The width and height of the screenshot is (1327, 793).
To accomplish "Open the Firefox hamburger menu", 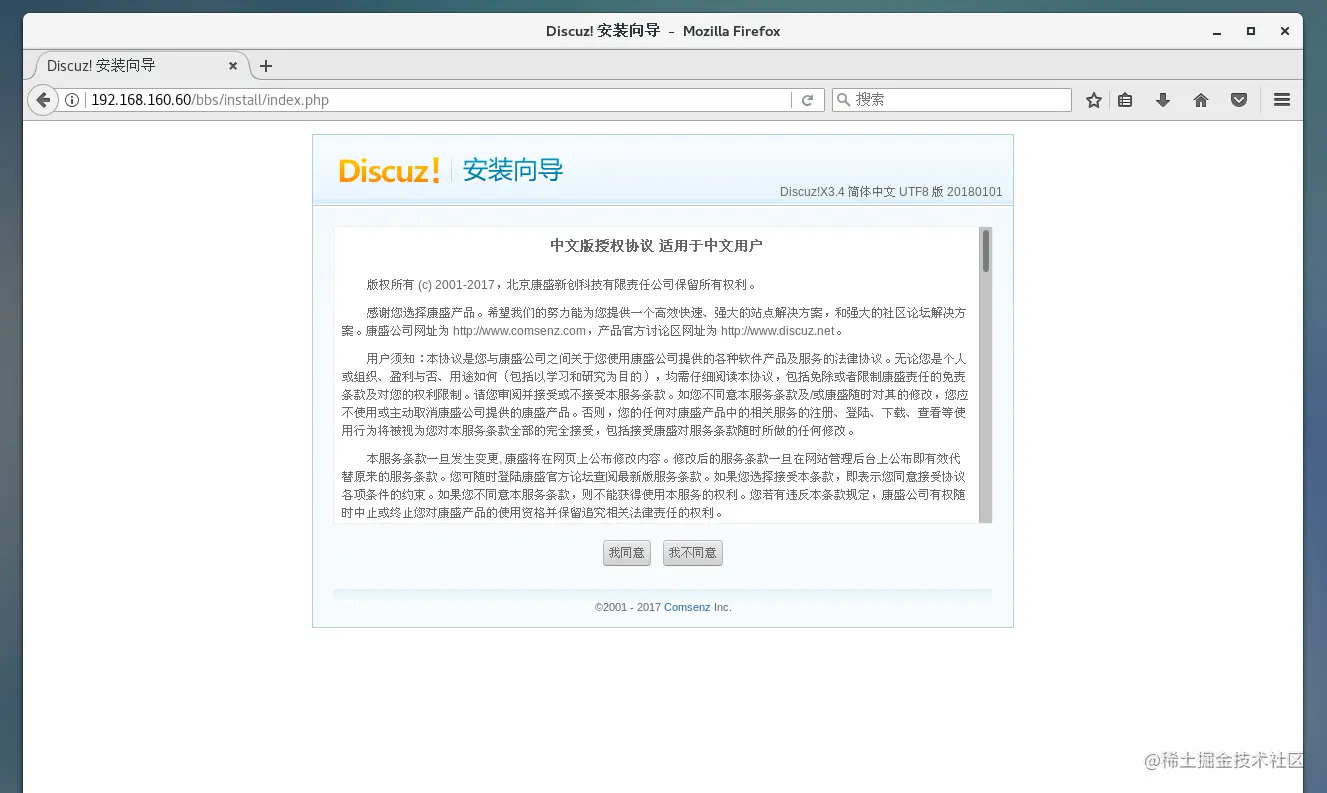I will (1282, 100).
